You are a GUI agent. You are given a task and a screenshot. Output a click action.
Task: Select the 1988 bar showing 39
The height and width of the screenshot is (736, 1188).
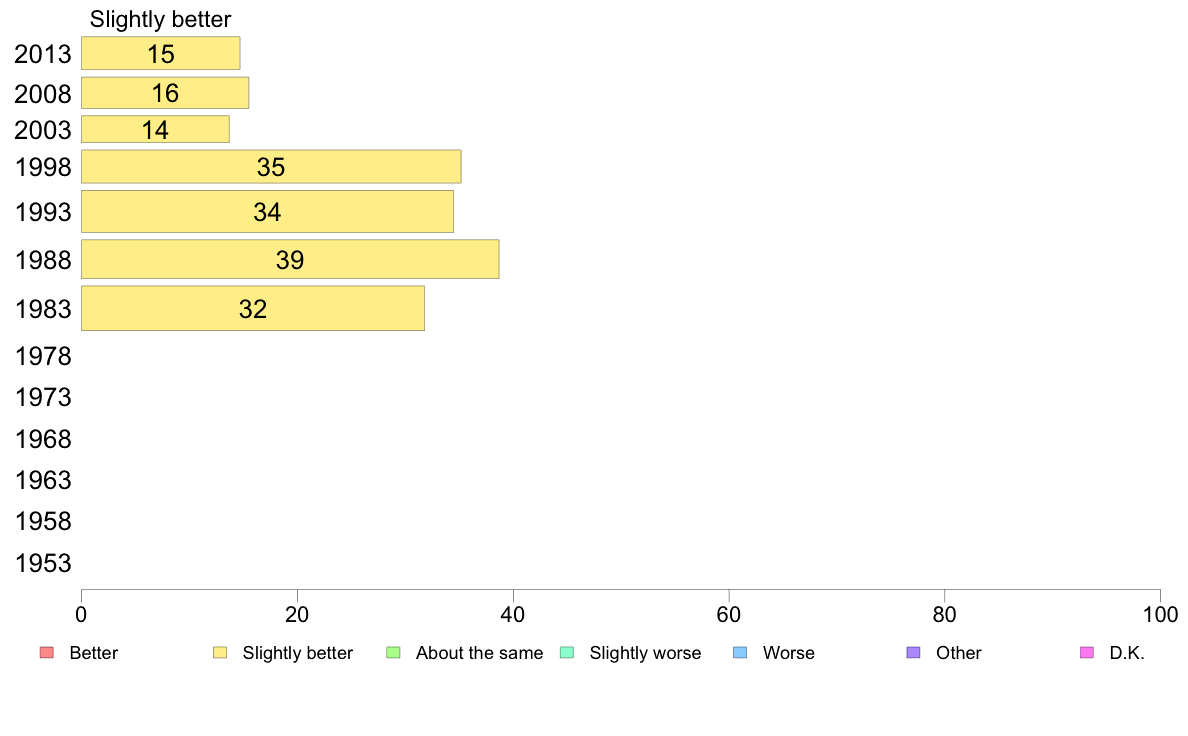(x=290, y=259)
